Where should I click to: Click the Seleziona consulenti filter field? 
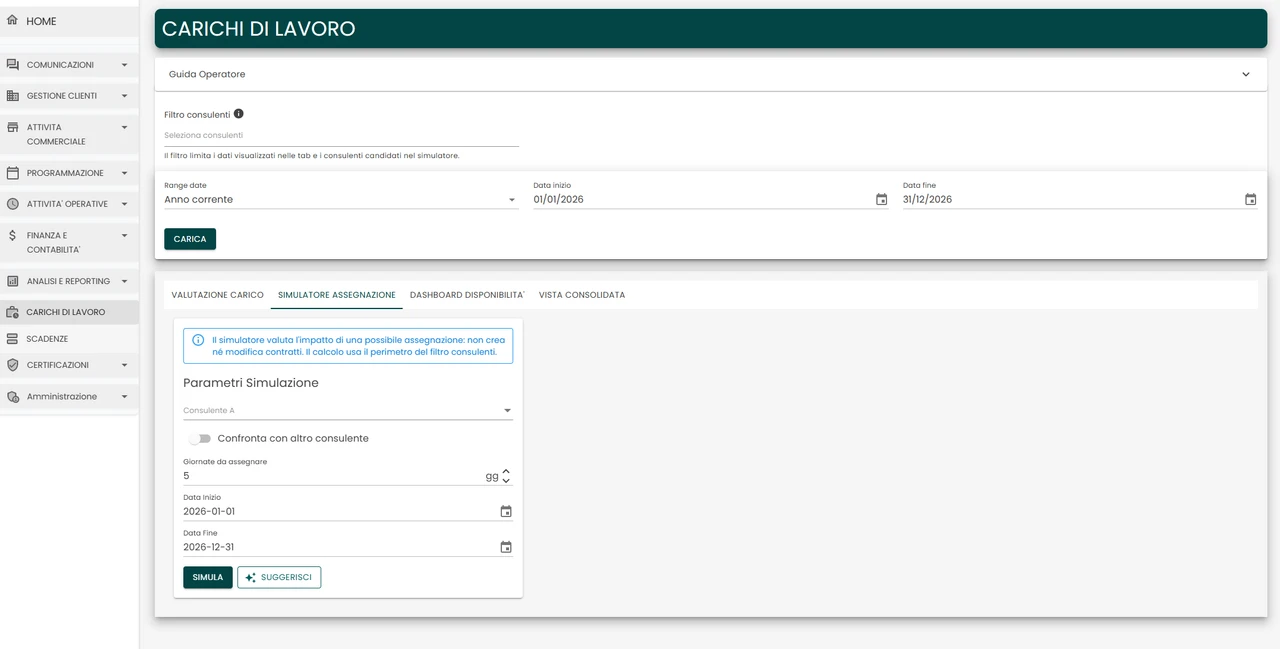point(341,135)
